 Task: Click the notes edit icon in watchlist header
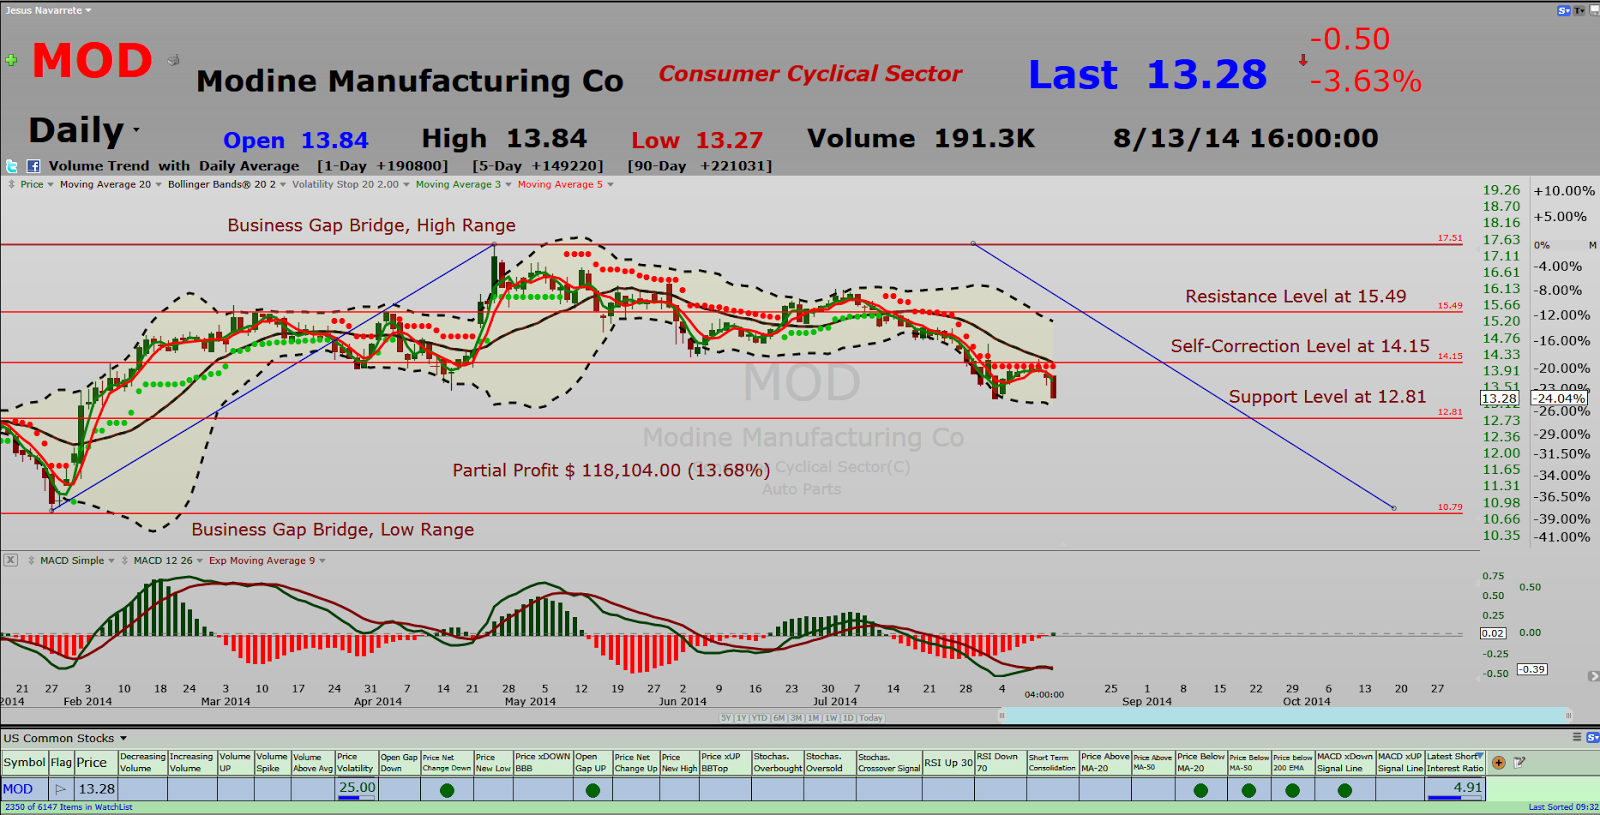1519,762
